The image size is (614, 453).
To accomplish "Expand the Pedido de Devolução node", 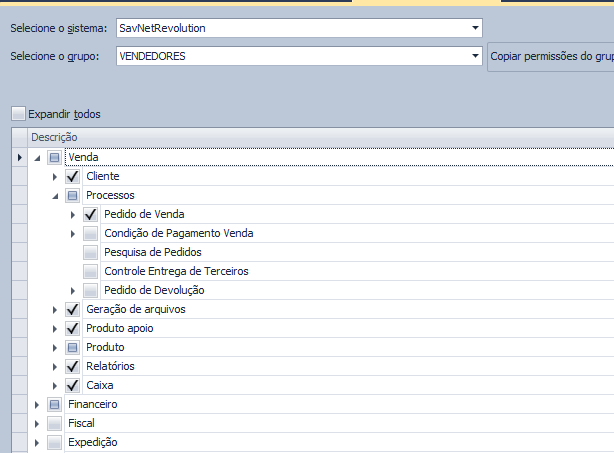I will tap(73, 291).
